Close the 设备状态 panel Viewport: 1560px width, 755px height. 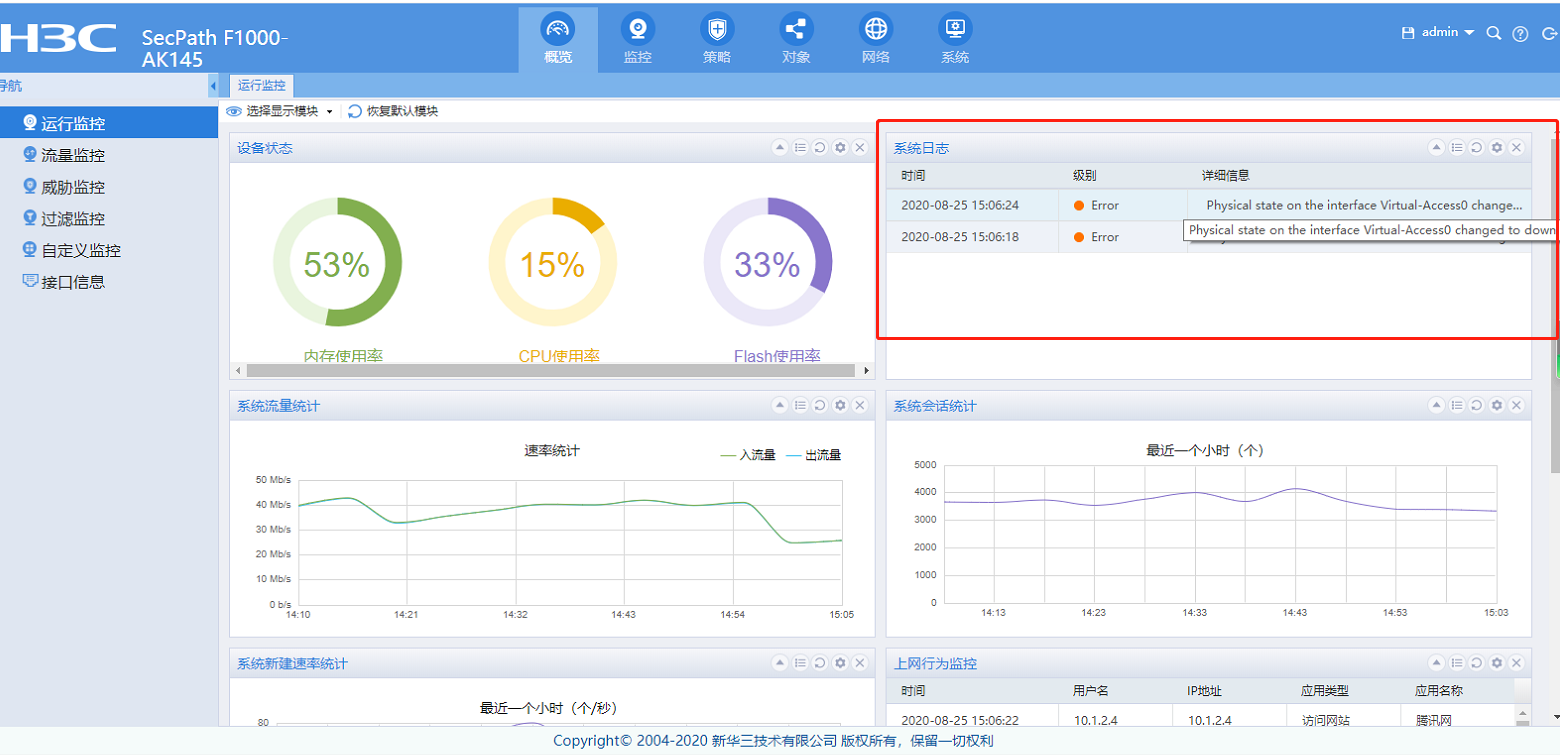click(x=860, y=148)
